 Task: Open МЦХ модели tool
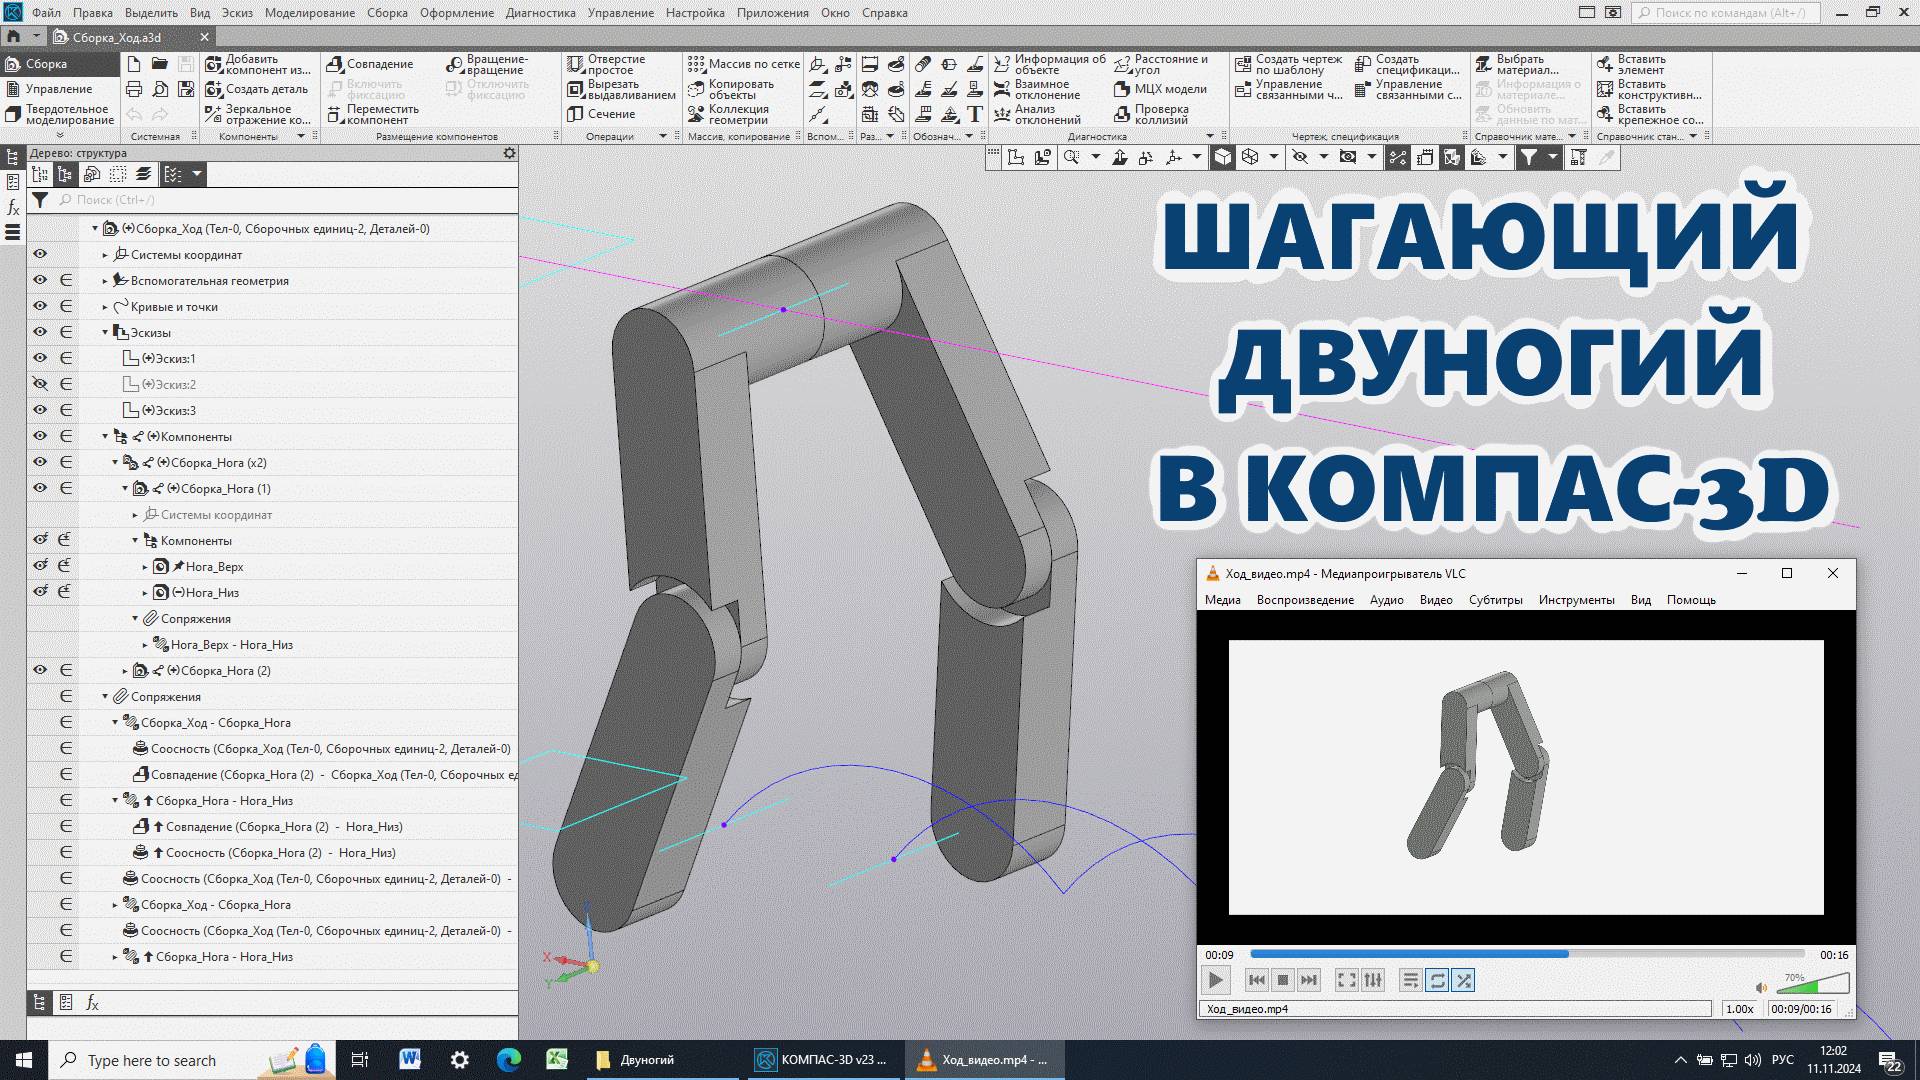[1160, 89]
